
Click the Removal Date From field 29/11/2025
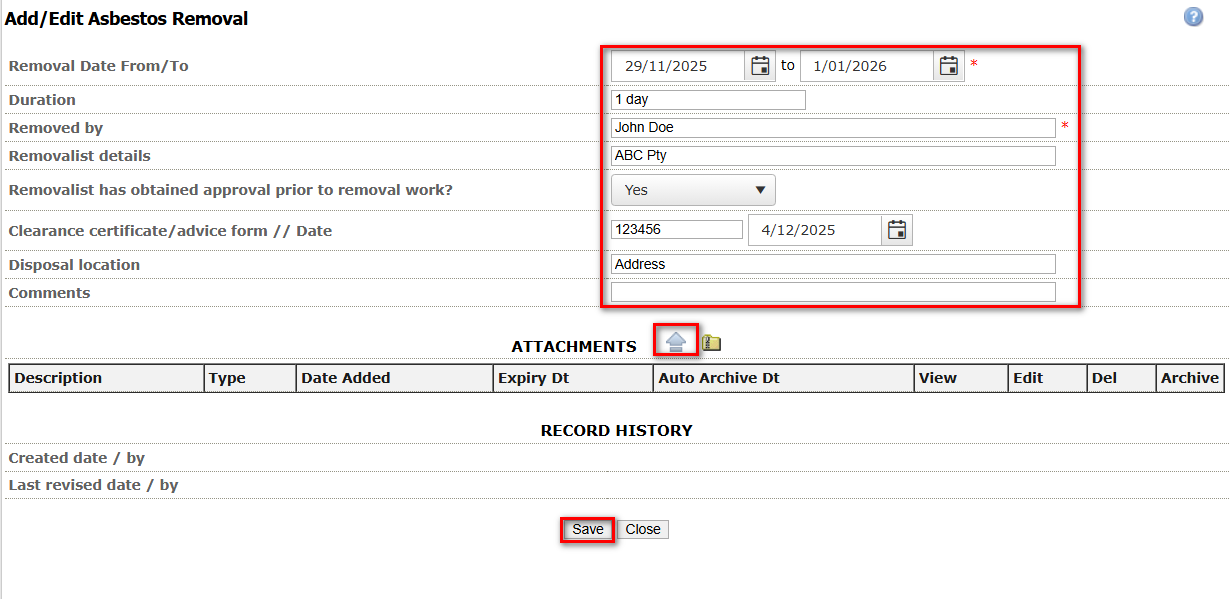coord(678,66)
